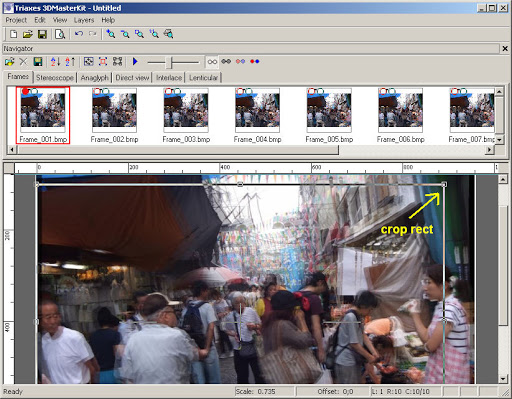Sort frames descending with up-arrow icon

[x=70, y=62]
